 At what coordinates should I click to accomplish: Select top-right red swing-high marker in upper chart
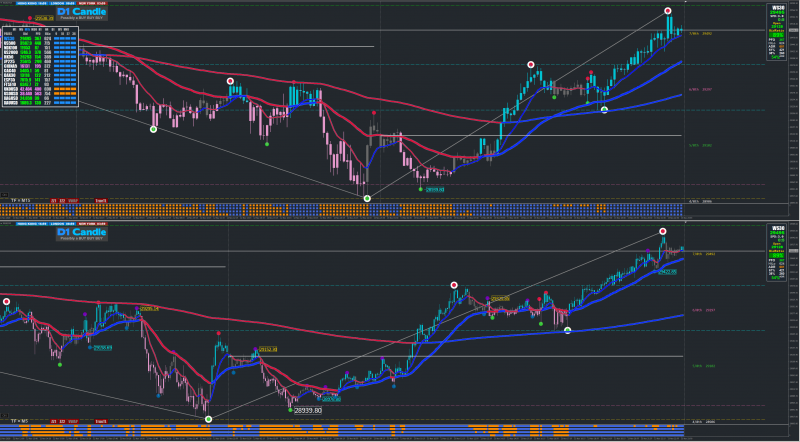pos(668,11)
